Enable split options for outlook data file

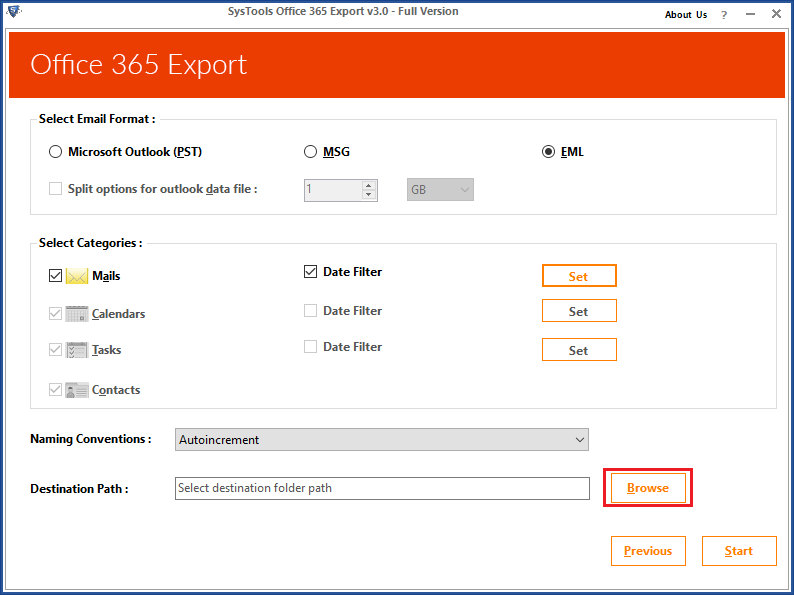pos(55,189)
